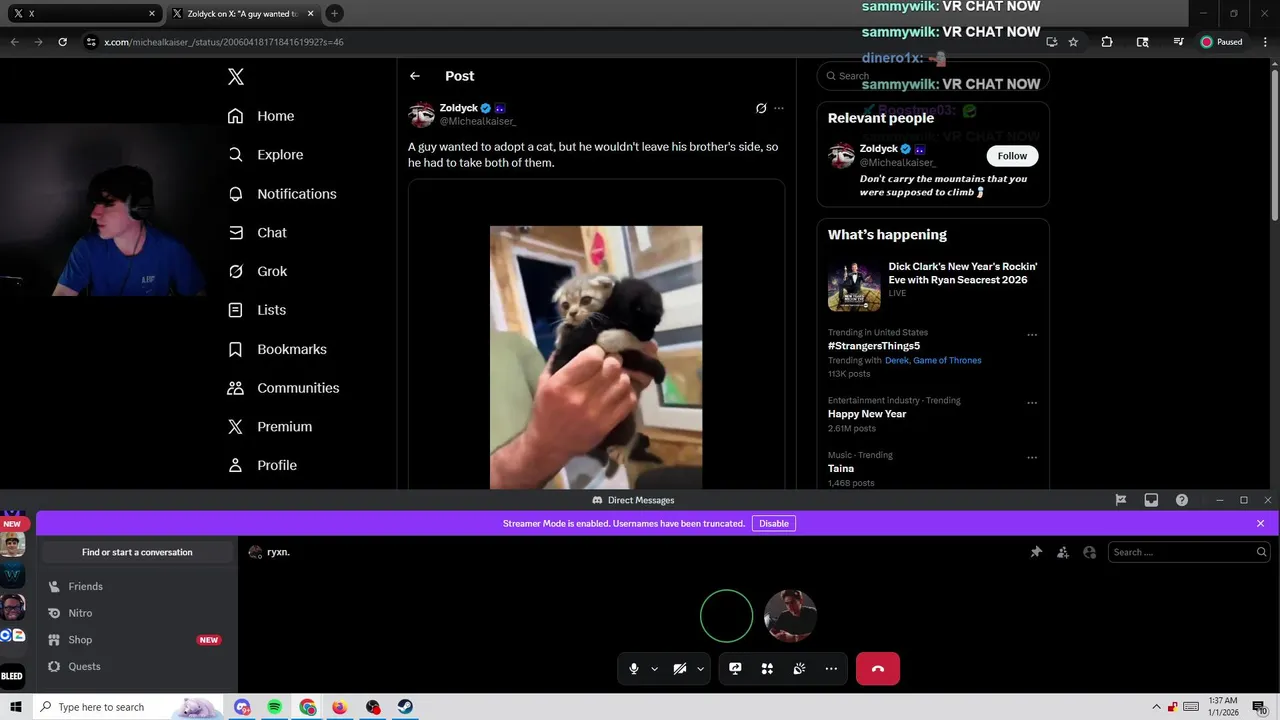
Task: Open the post's three-dot more menu
Action: click(779, 108)
